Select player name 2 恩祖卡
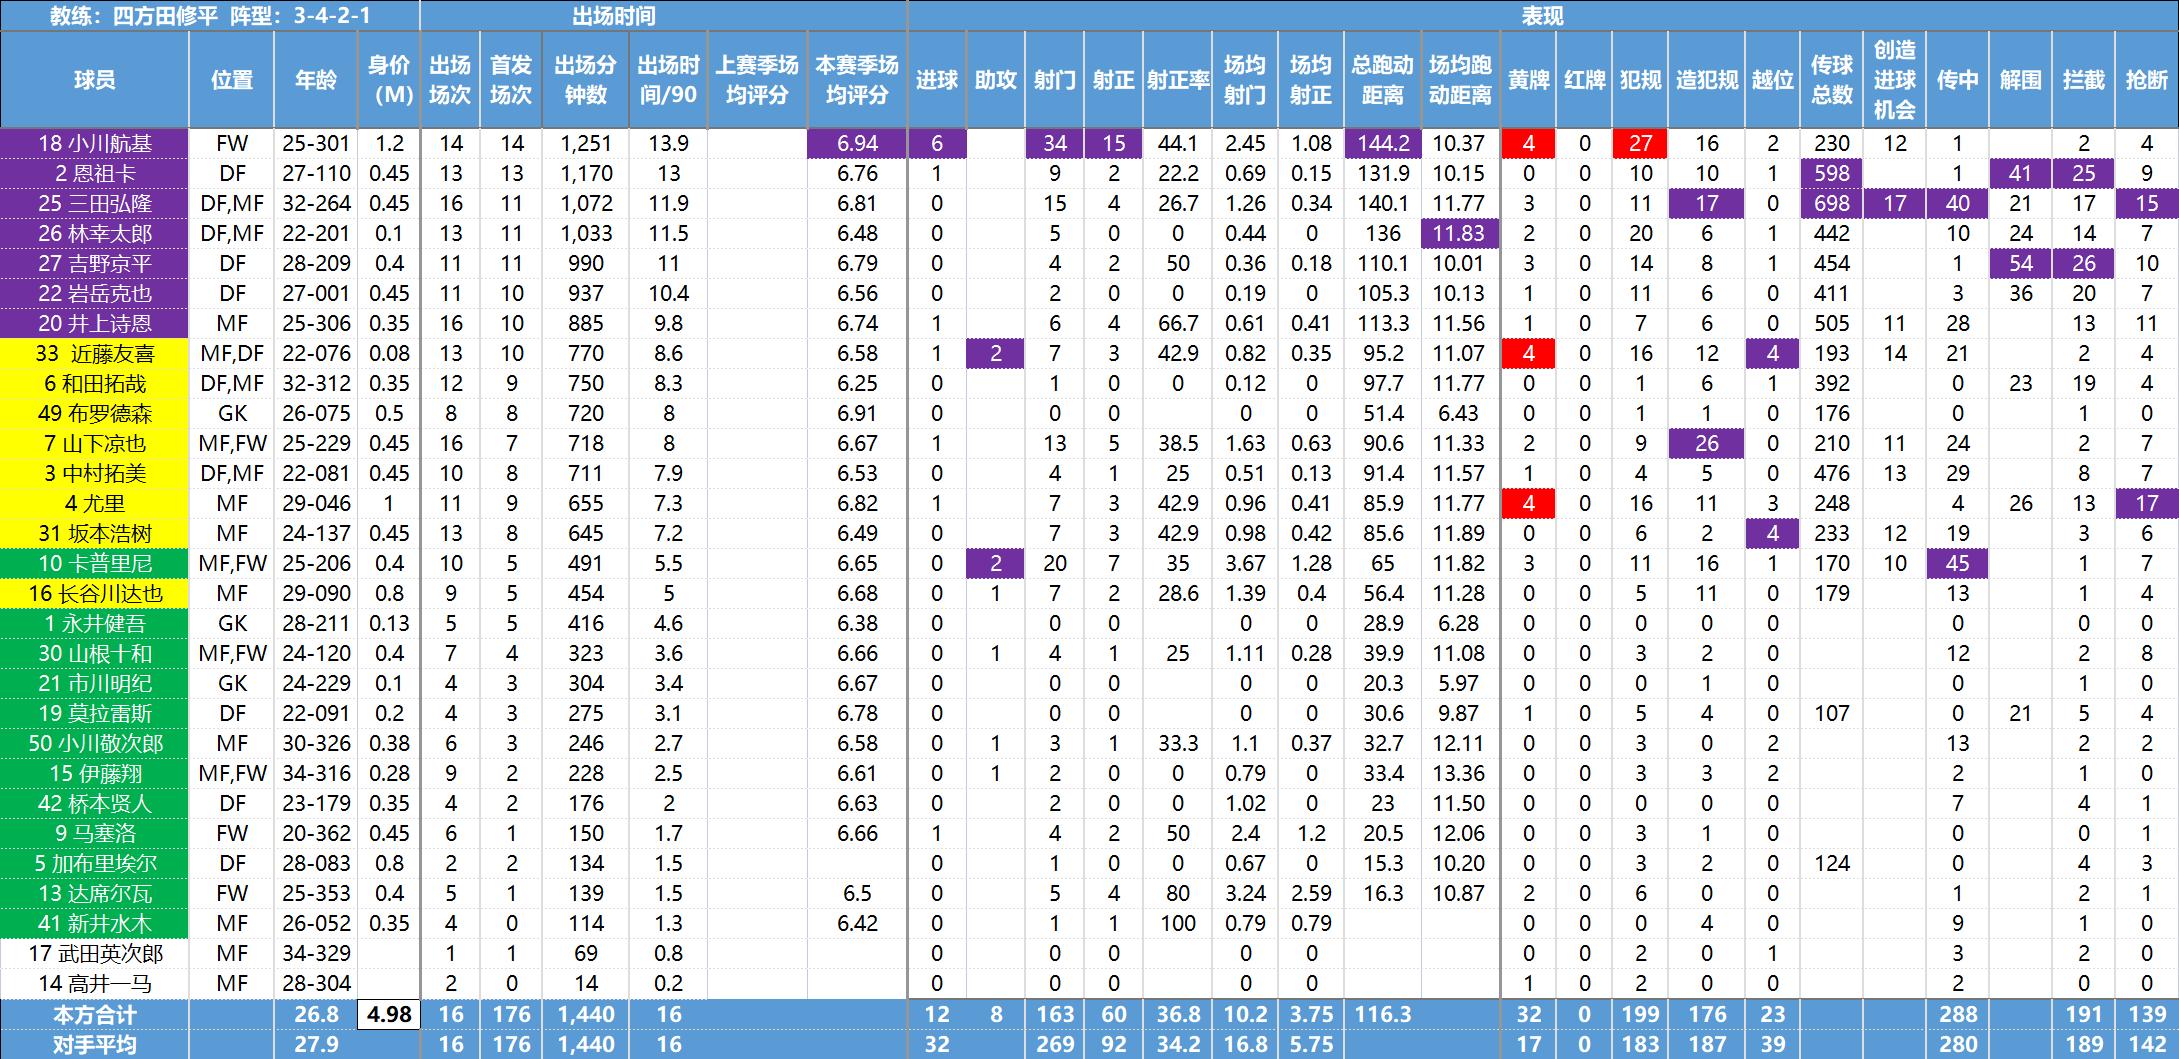 (x=95, y=173)
